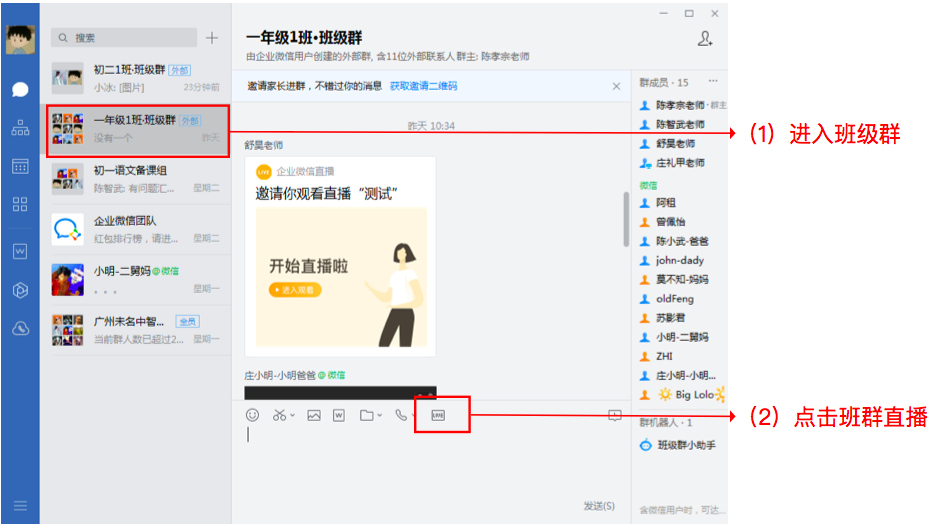
Task: Open the hamburger menu at sidebar bottom
Action: click(20, 506)
